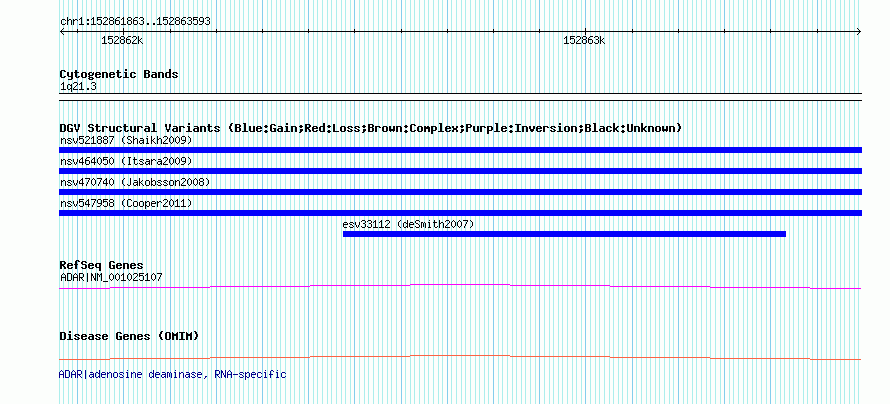Image resolution: width=890 pixels, height=404 pixels.
Task: Click the Cytogenetic Bands track title
Action: point(119,74)
